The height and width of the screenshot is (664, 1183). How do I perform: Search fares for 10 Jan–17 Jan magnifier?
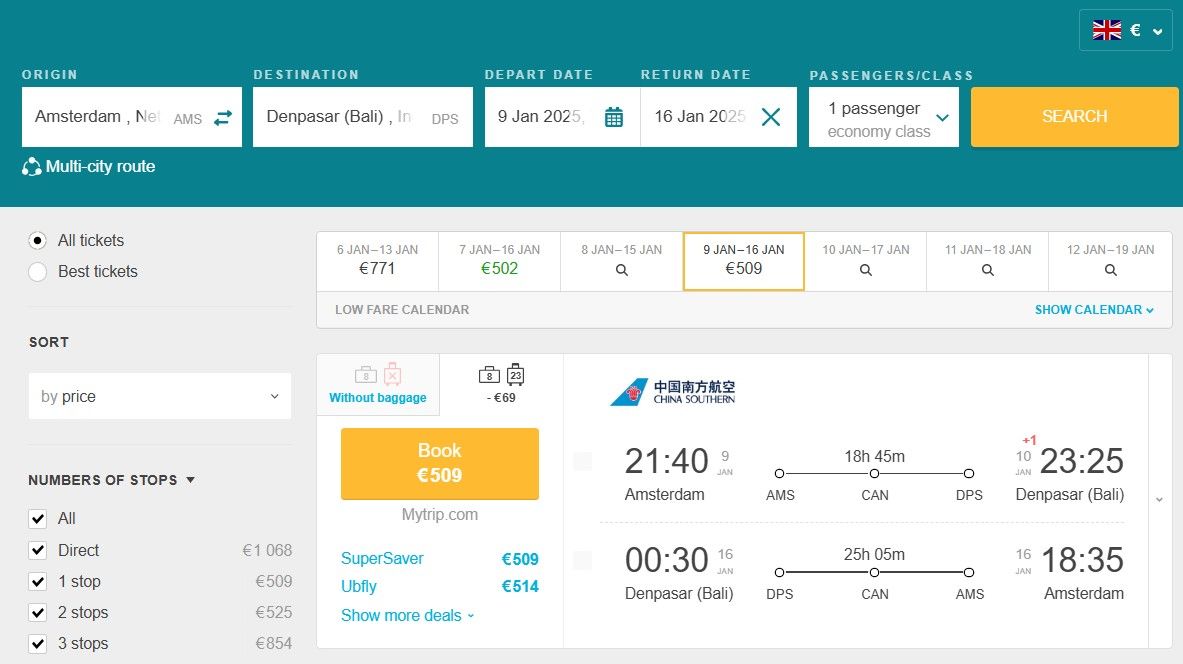point(866,270)
